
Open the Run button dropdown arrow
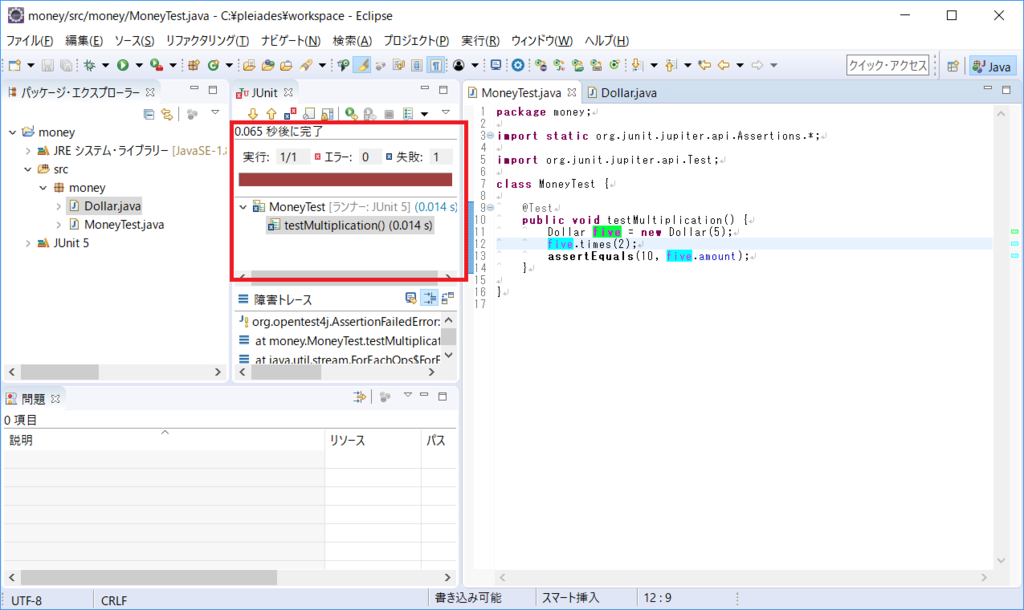pyautogui.click(x=138, y=65)
